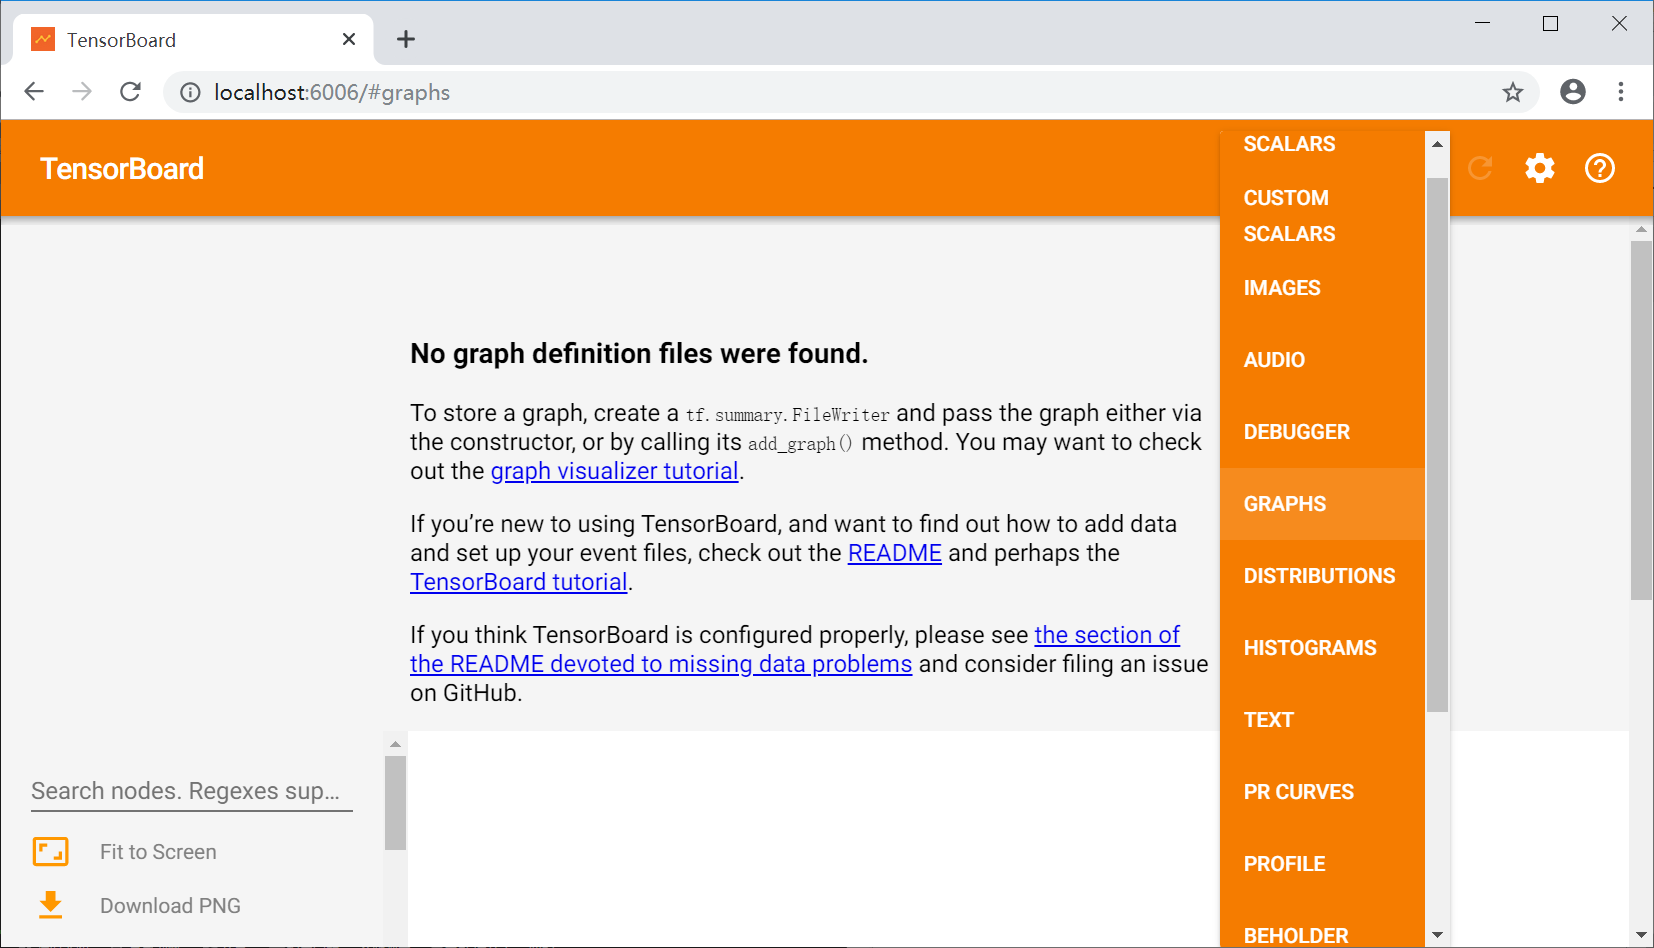Viewport: 1654px width, 948px height.
Task: Reload the page in the browser
Action: pyautogui.click(x=130, y=92)
